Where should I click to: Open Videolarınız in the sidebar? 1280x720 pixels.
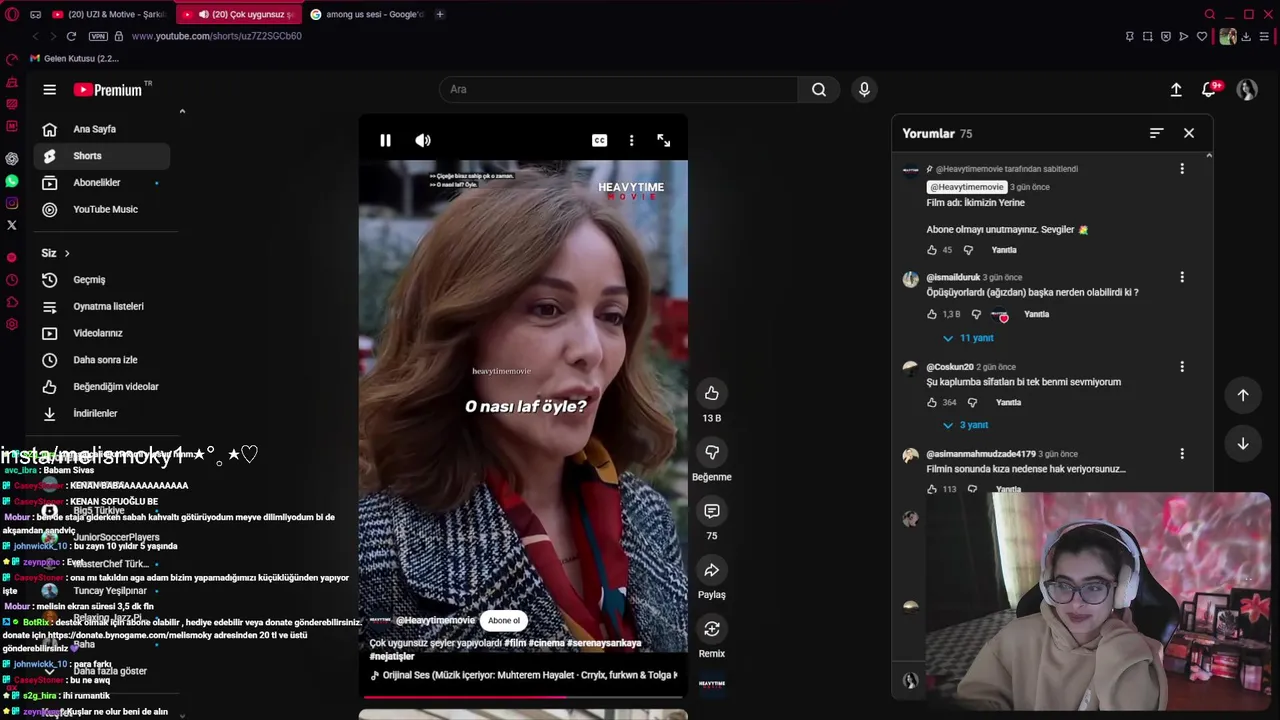(102, 333)
